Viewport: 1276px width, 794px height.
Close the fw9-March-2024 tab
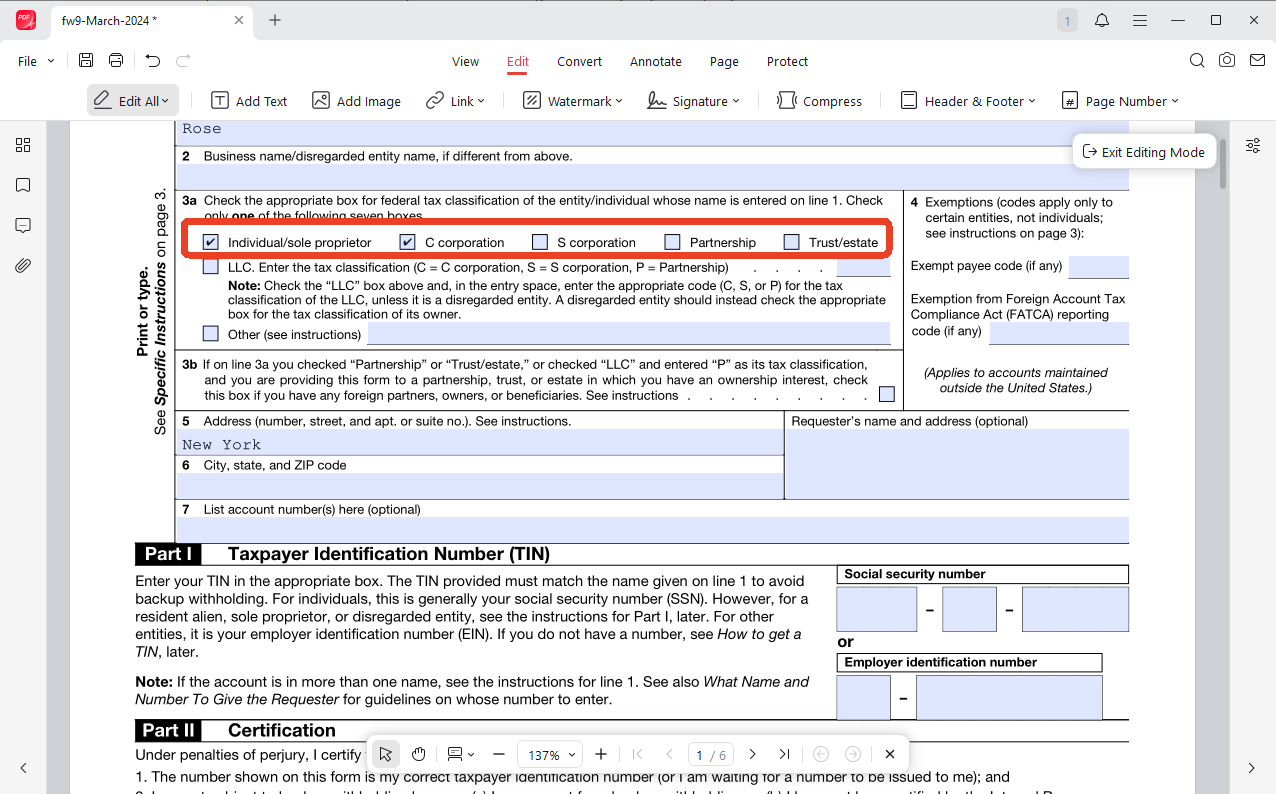(239, 20)
